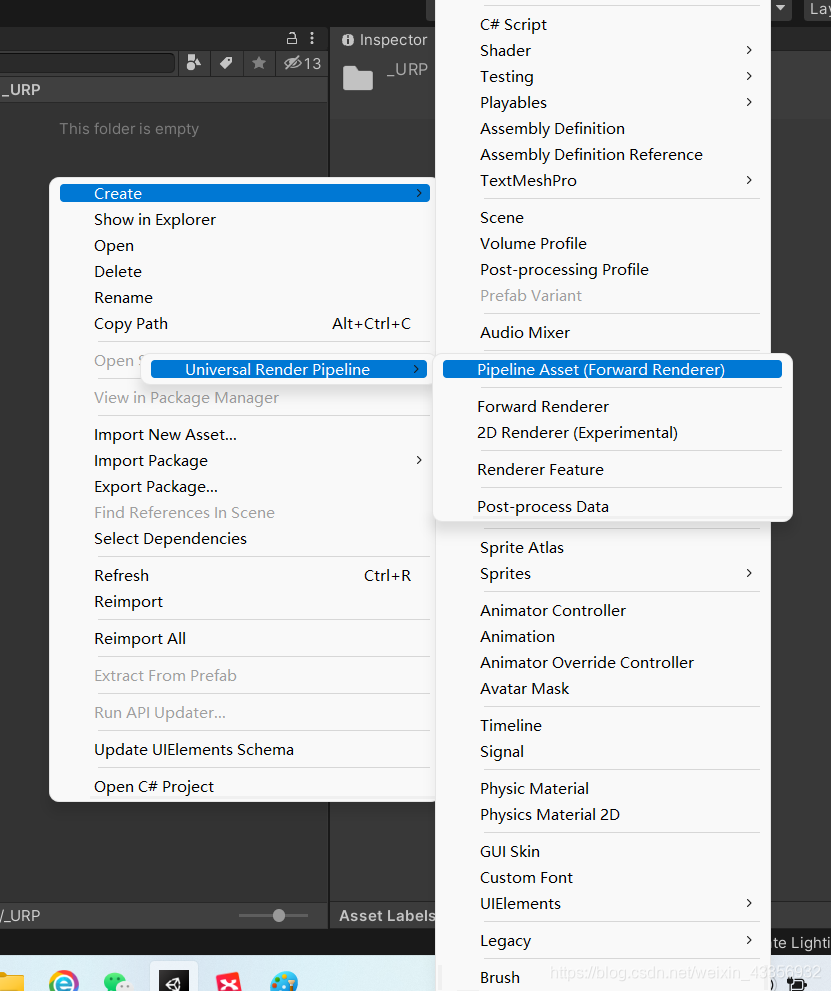Choose Volume Profile

coord(604,243)
